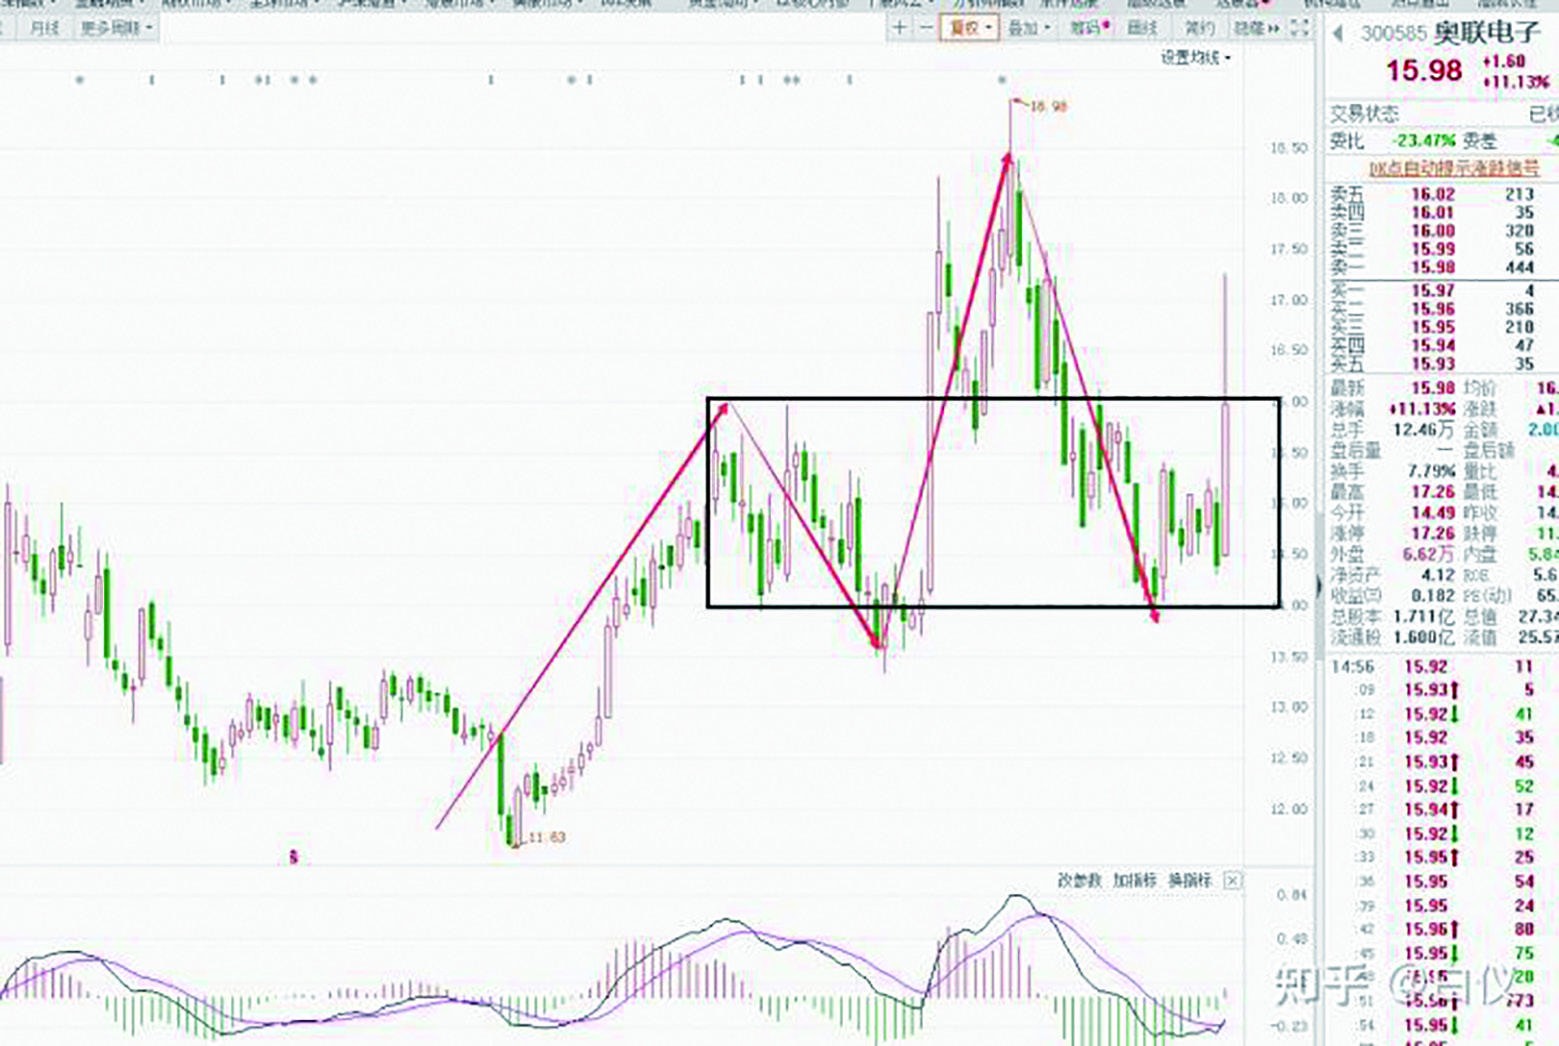Screen dimensions: 1559x1046
Task: Click the minus zoom-out chart icon
Action: pos(926,28)
